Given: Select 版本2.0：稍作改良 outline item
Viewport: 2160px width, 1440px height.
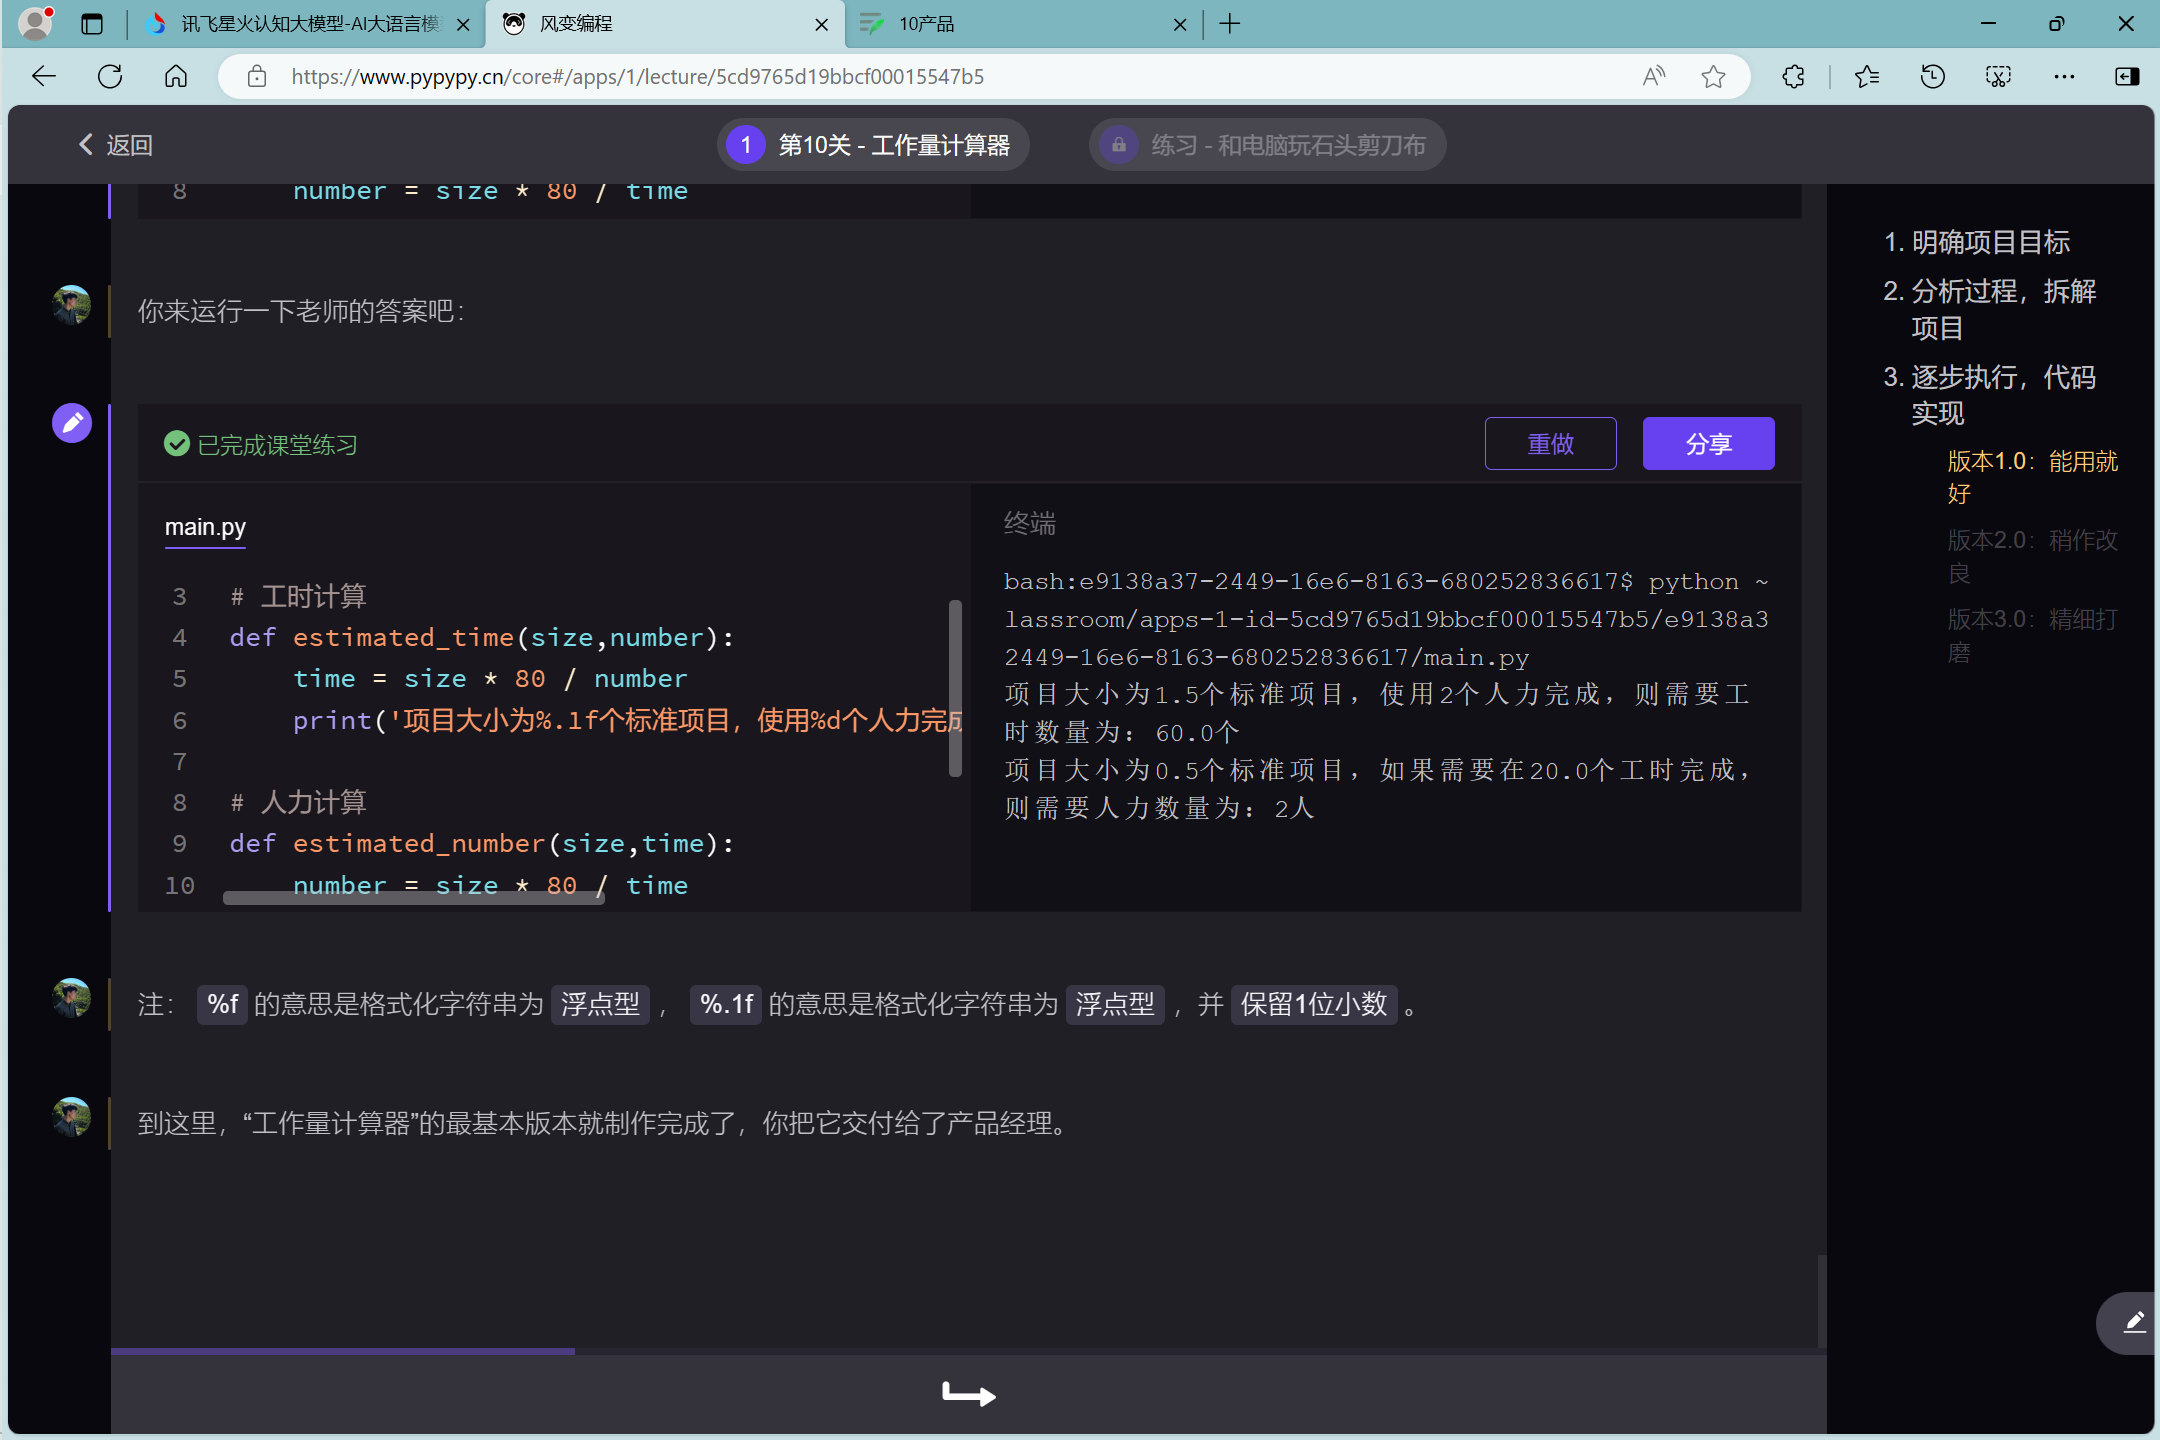Looking at the screenshot, I should [2032, 557].
